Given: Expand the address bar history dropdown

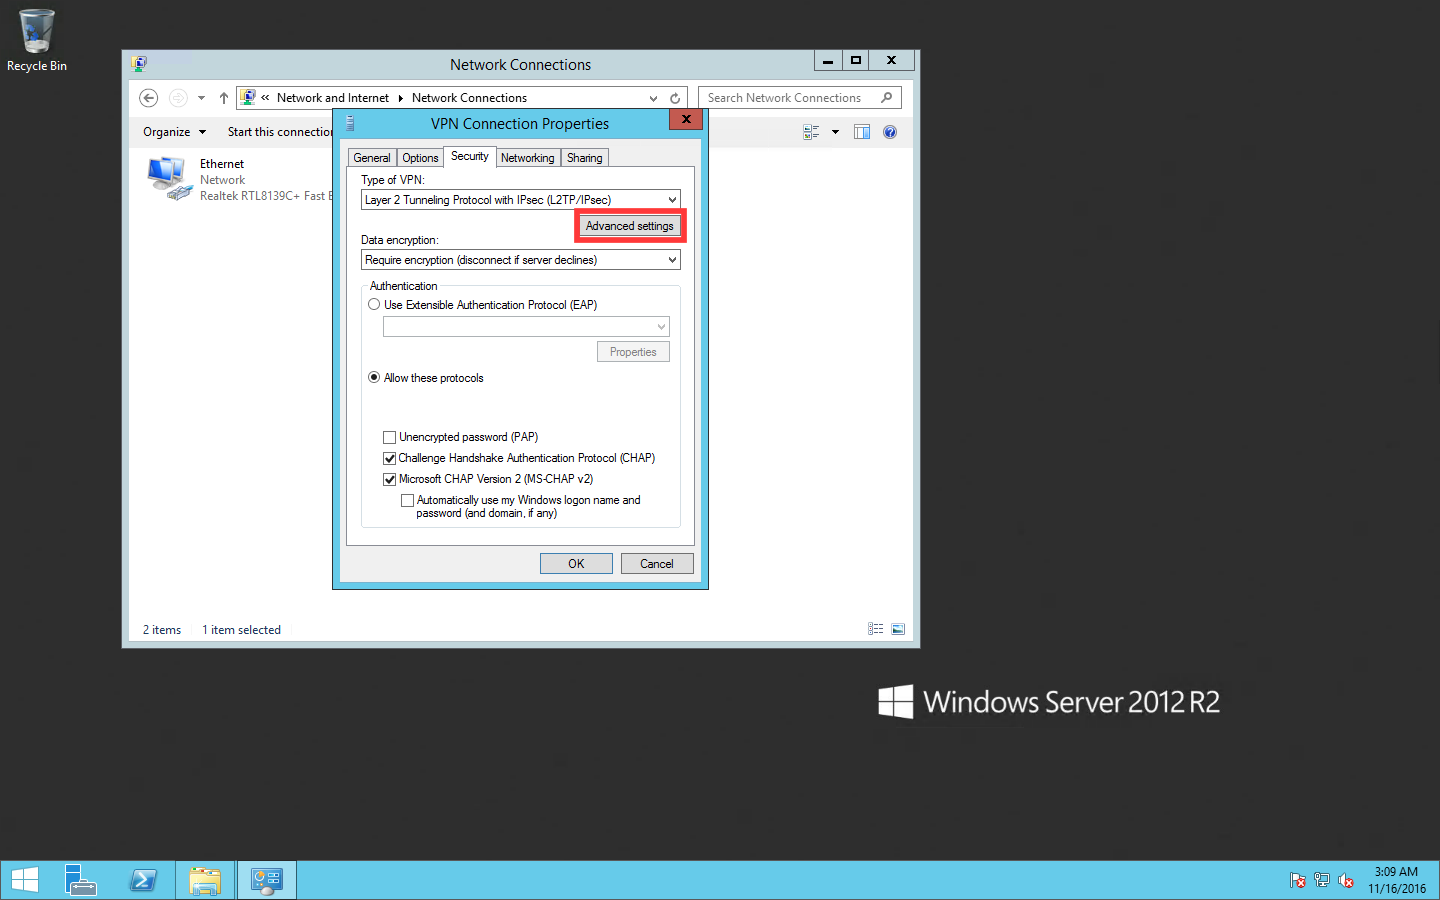Looking at the screenshot, I should [x=653, y=98].
